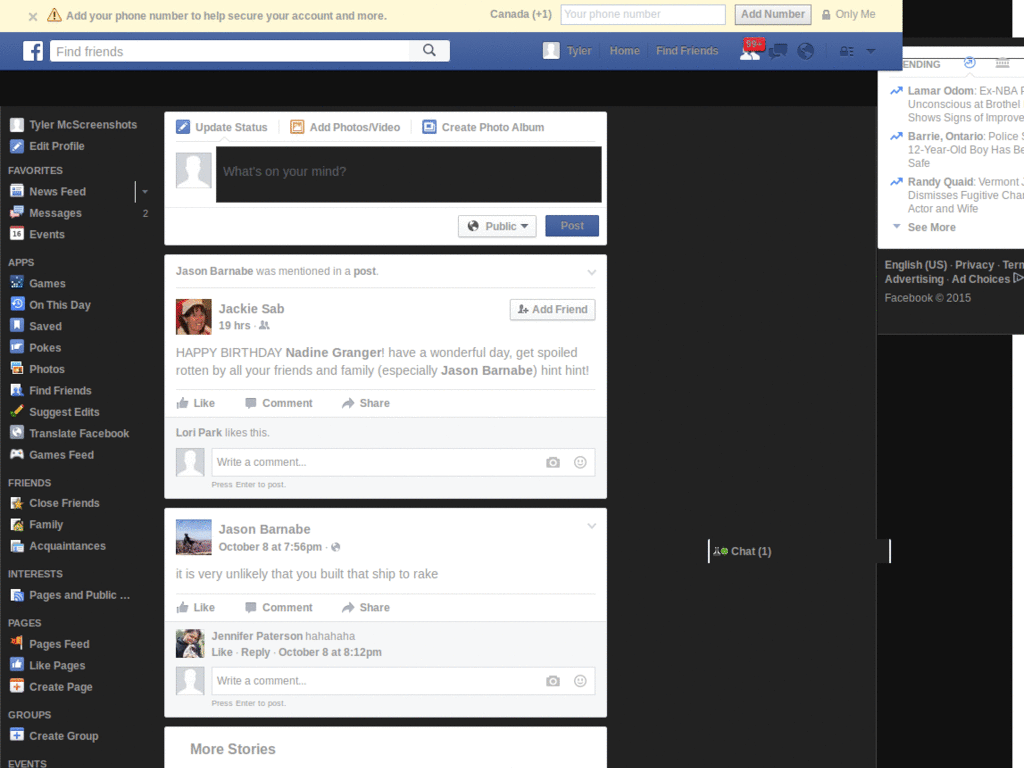
Task: Comment on Jason Barnabe's post
Action: [x=279, y=607]
